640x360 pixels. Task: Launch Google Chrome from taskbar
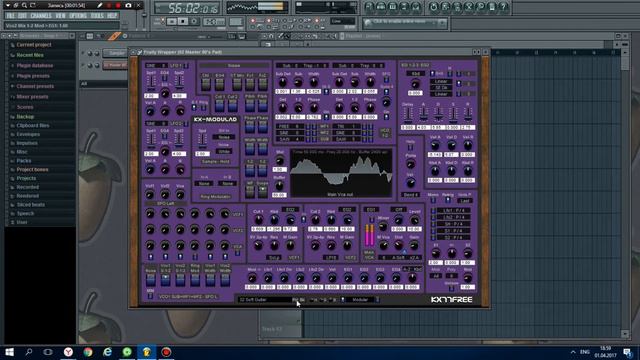click(88, 352)
